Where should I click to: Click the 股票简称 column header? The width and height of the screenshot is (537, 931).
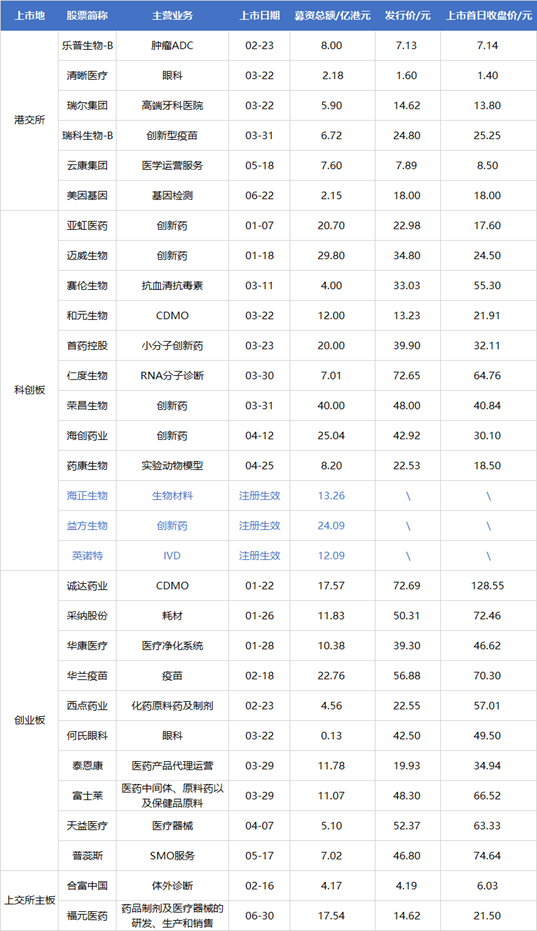point(87,15)
